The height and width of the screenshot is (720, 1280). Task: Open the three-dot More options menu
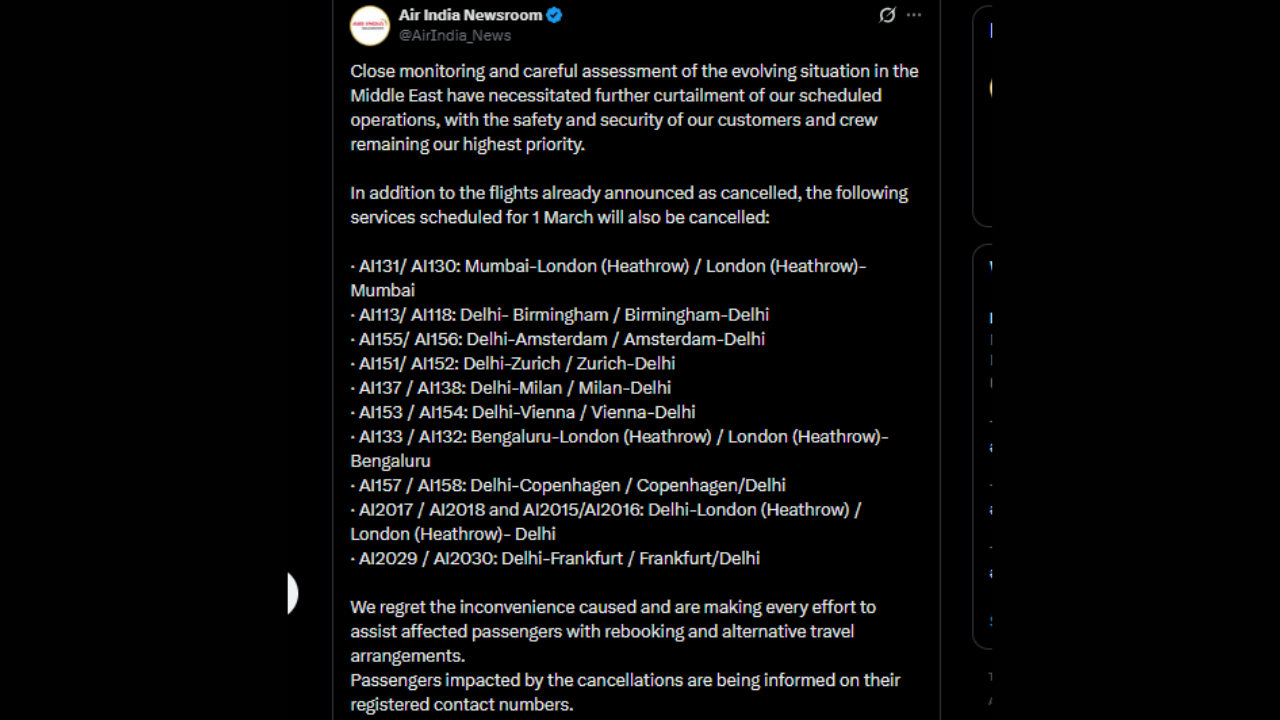tap(914, 15)
